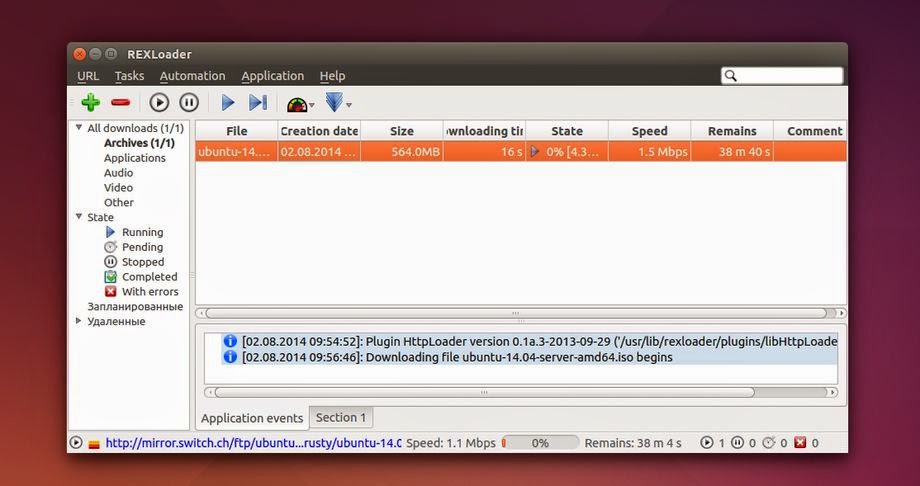
Task: Sort by Size column header
Action: tap(402, 131)
